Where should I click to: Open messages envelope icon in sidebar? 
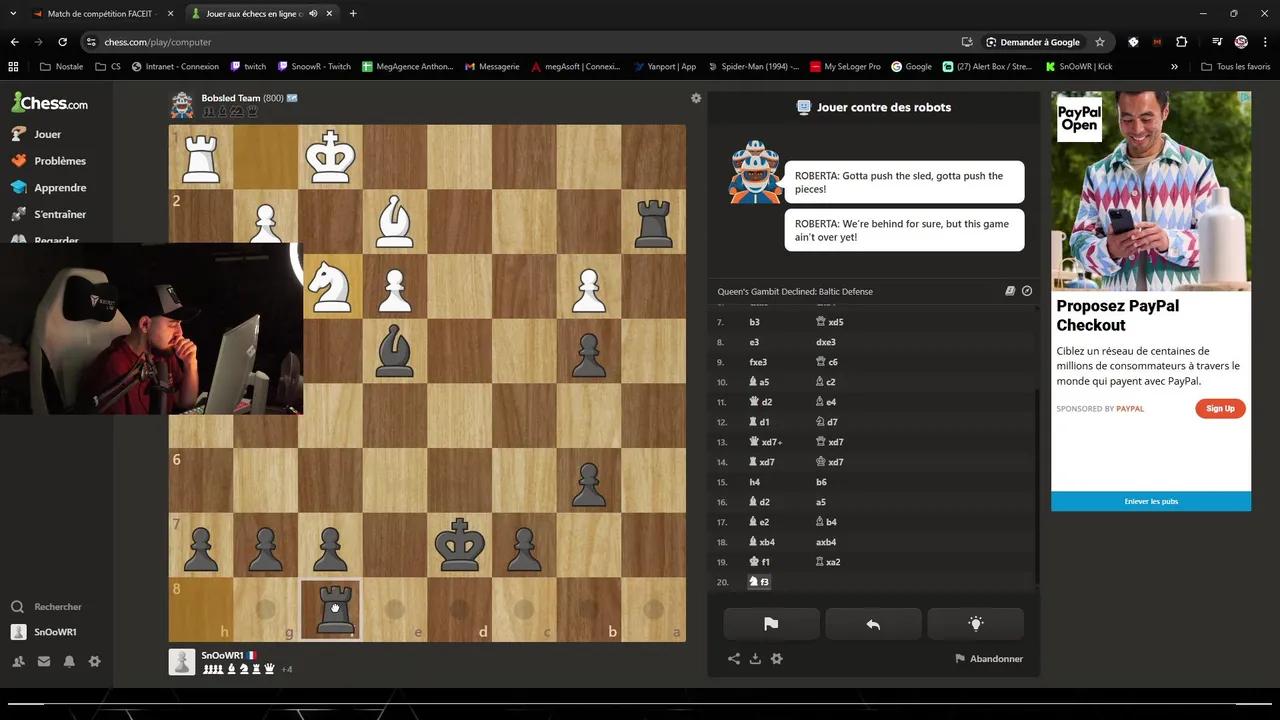(44, 661)
